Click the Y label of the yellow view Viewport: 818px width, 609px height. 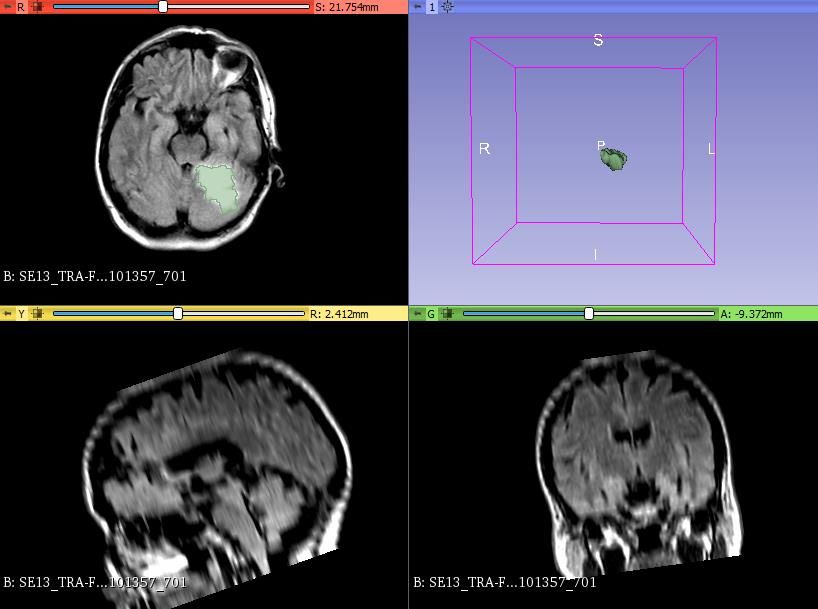(x=21, y=314)
